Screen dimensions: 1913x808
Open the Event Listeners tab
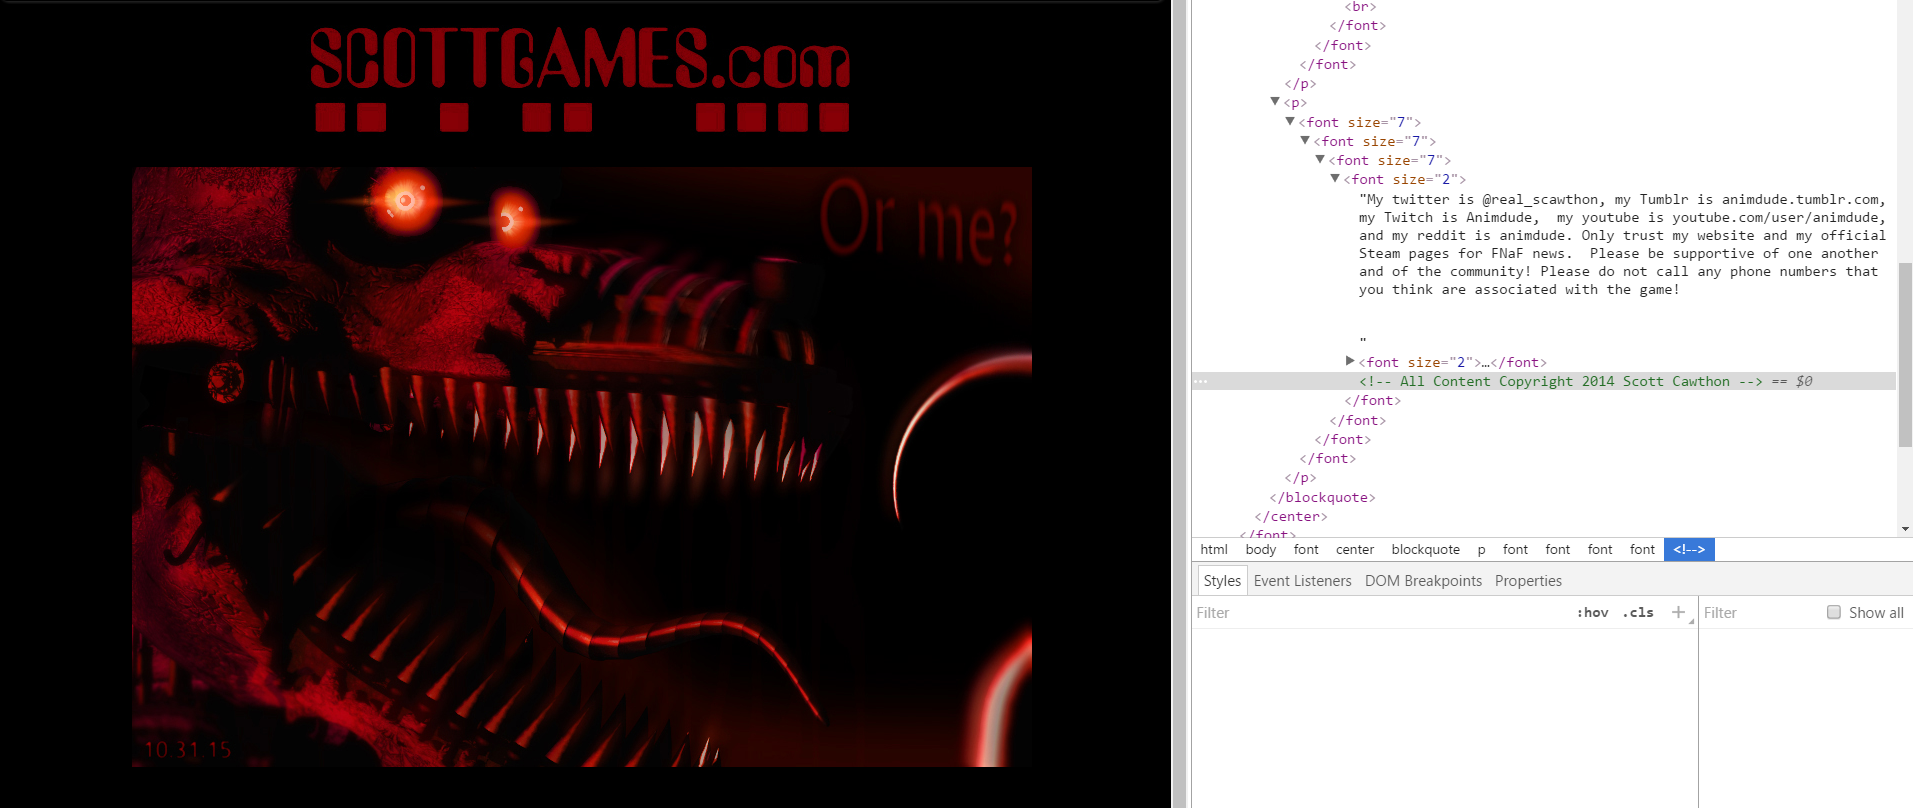tap(1302, 581)
